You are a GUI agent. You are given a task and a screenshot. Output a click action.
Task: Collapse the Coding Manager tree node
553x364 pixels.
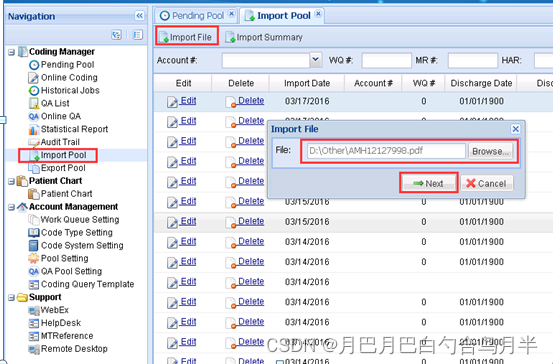11,52
